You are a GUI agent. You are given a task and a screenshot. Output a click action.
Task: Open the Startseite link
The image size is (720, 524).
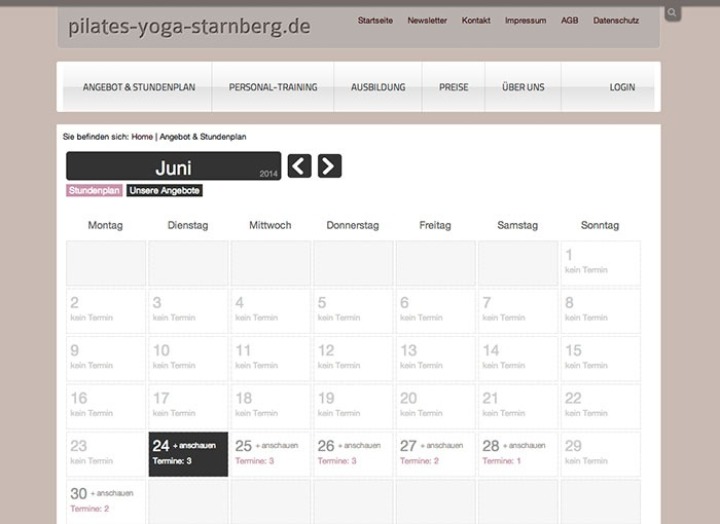pos(375,20)
